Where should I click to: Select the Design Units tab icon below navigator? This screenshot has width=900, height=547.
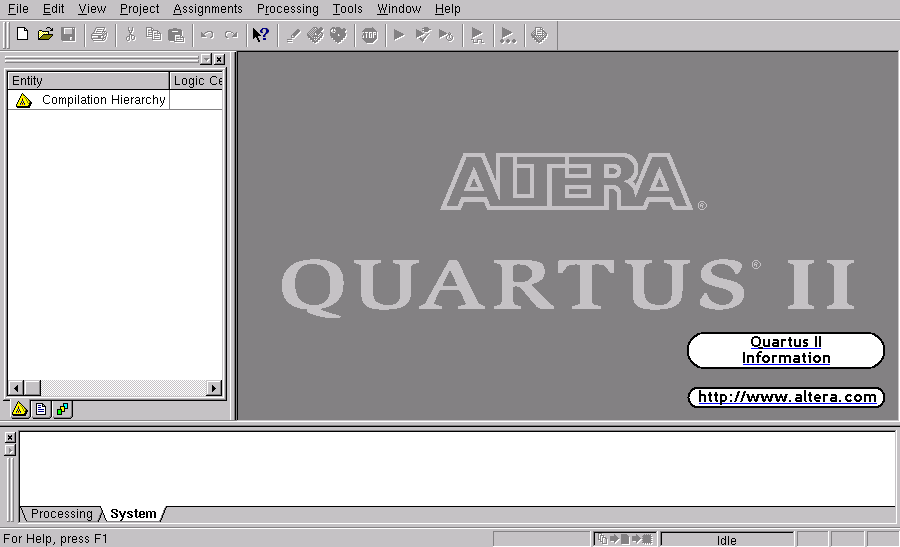pos(62,409)
